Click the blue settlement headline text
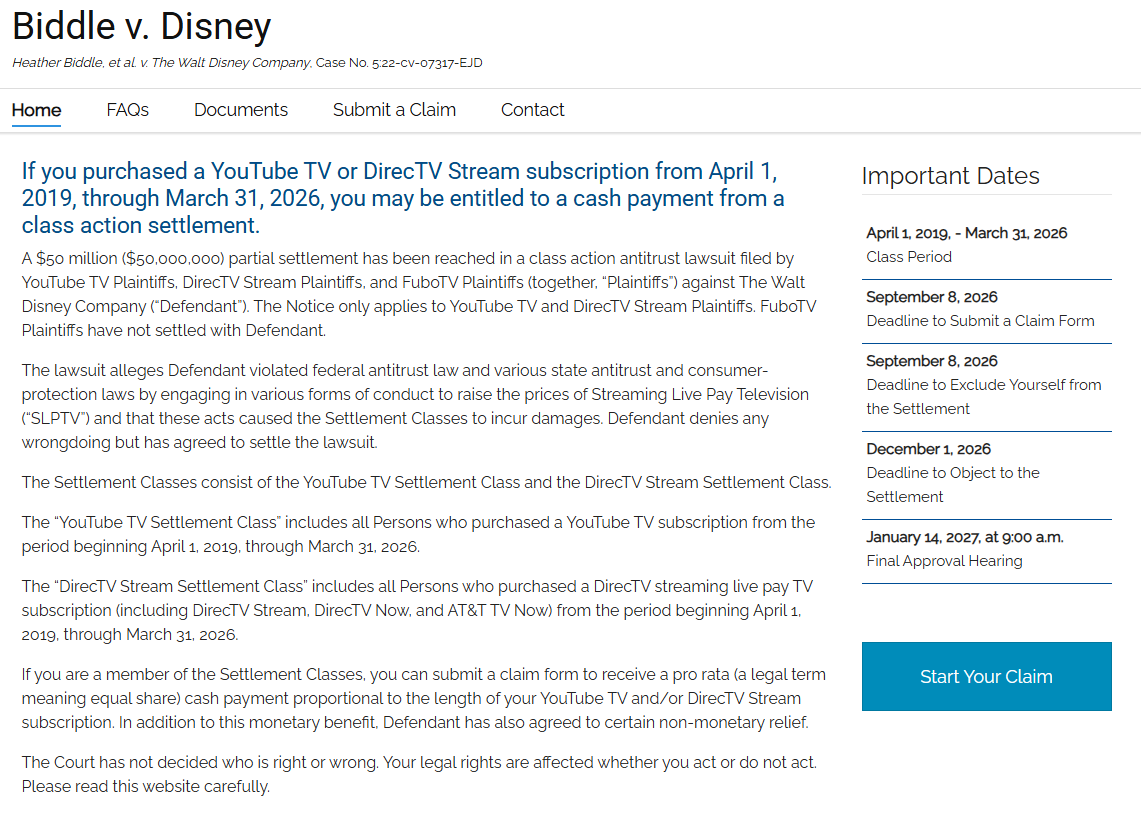Screen dimensions: 1141x824 click(403, 198)
